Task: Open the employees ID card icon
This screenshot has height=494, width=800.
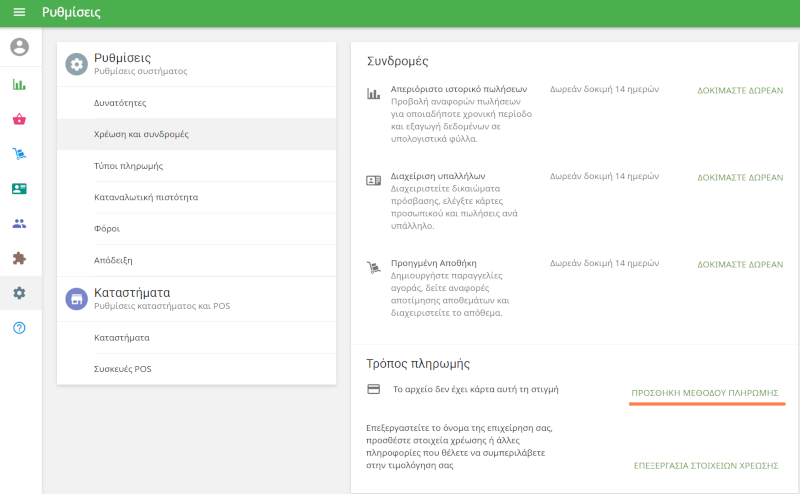Action: pos(19,189)
